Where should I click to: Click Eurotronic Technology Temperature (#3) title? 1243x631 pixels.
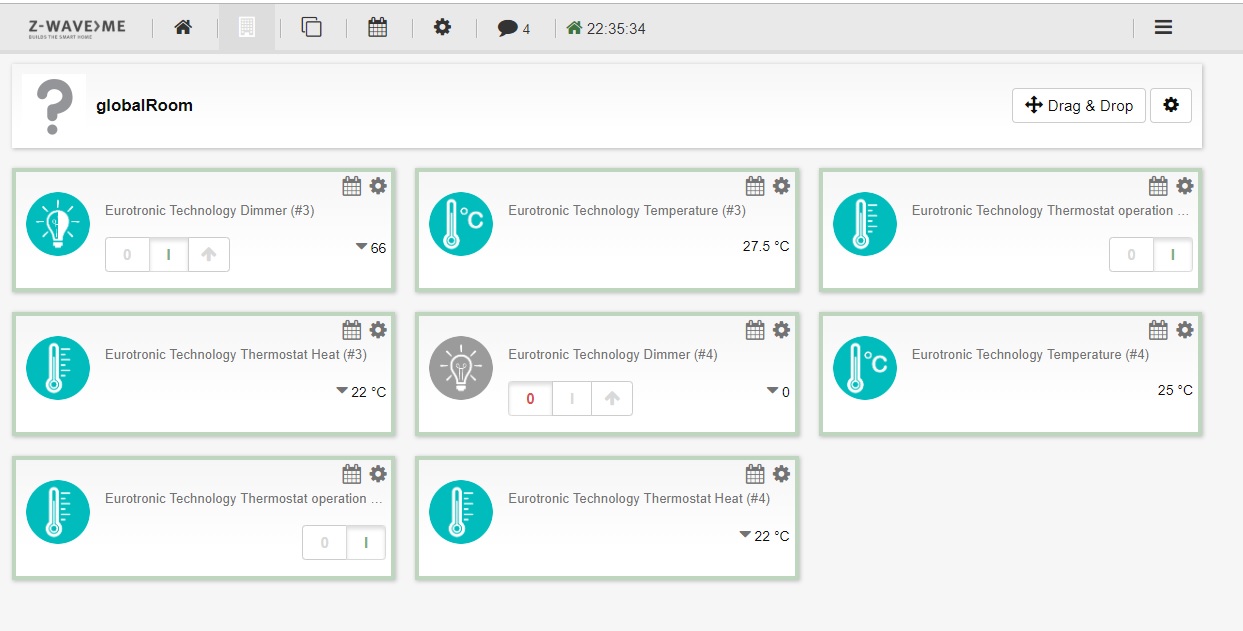click(x=627, y=211)
